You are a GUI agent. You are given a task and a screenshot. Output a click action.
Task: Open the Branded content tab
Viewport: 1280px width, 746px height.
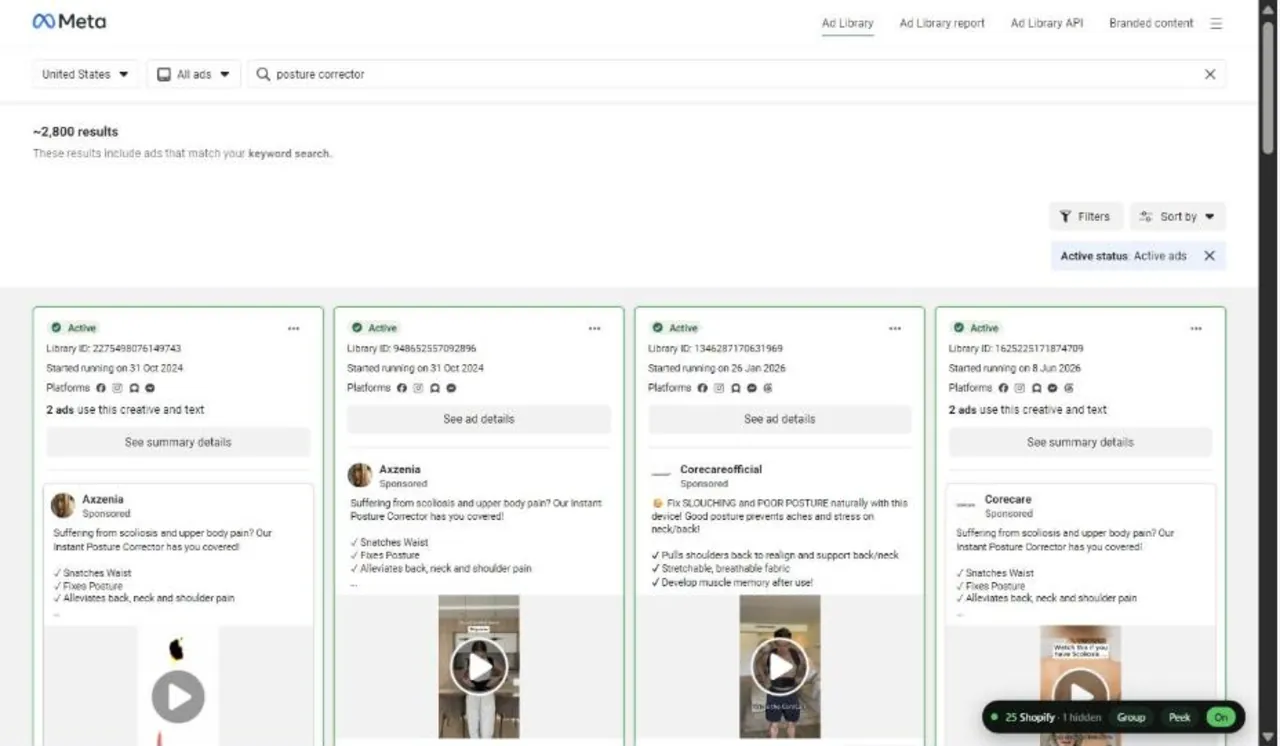(x=1151, y=23)
